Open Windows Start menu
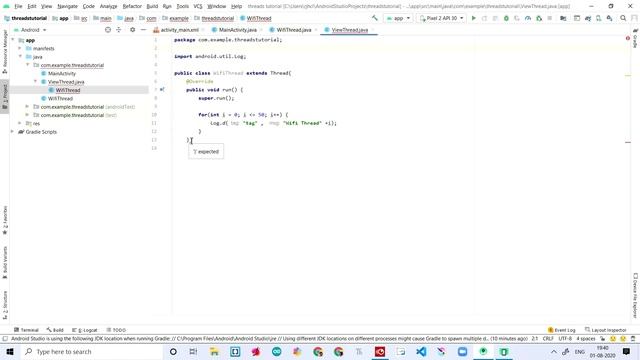Screen dimensions: 640x360 (10, 351)
